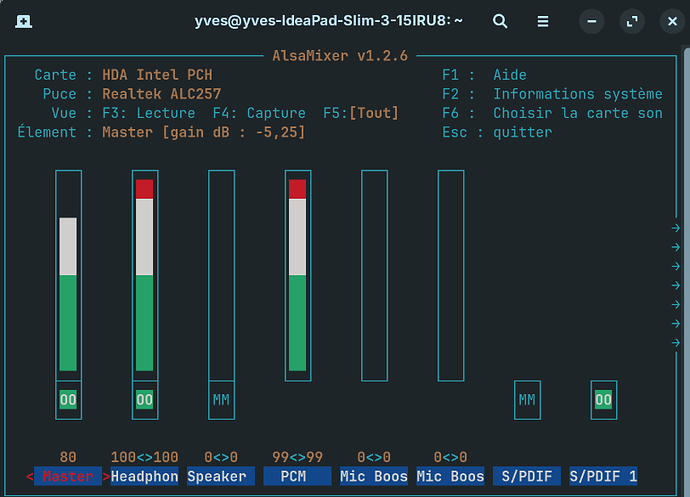Select the S/PDIF 1 channel label

click(603, 476)
